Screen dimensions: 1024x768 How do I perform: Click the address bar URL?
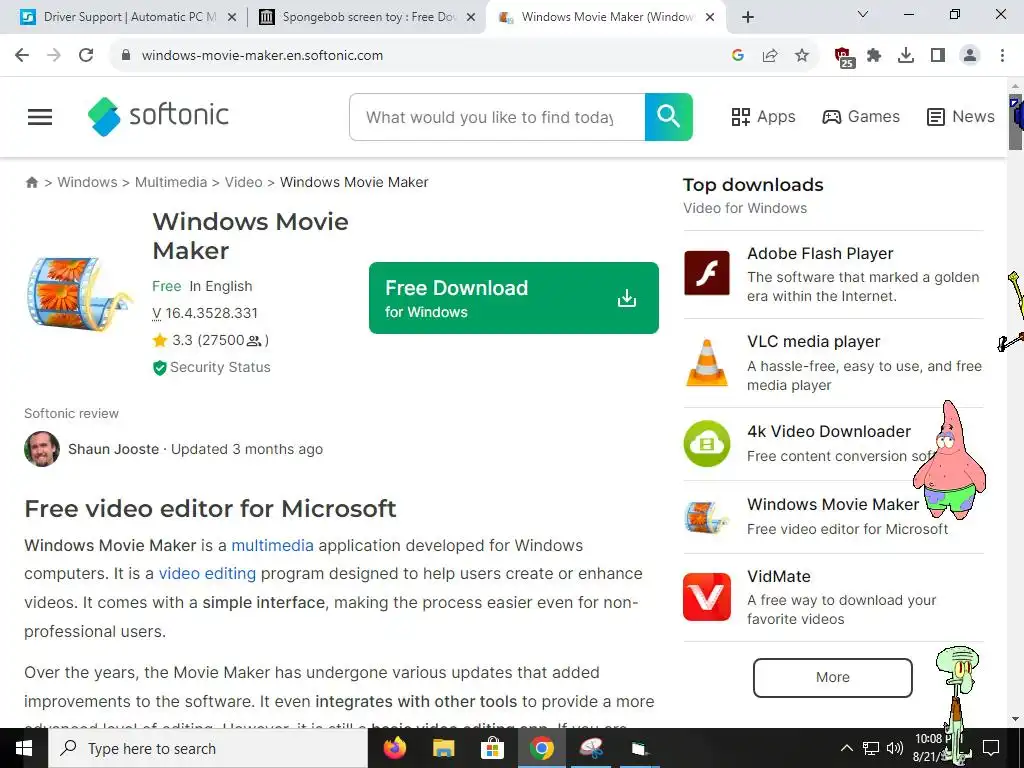click(x=262, y=56)
